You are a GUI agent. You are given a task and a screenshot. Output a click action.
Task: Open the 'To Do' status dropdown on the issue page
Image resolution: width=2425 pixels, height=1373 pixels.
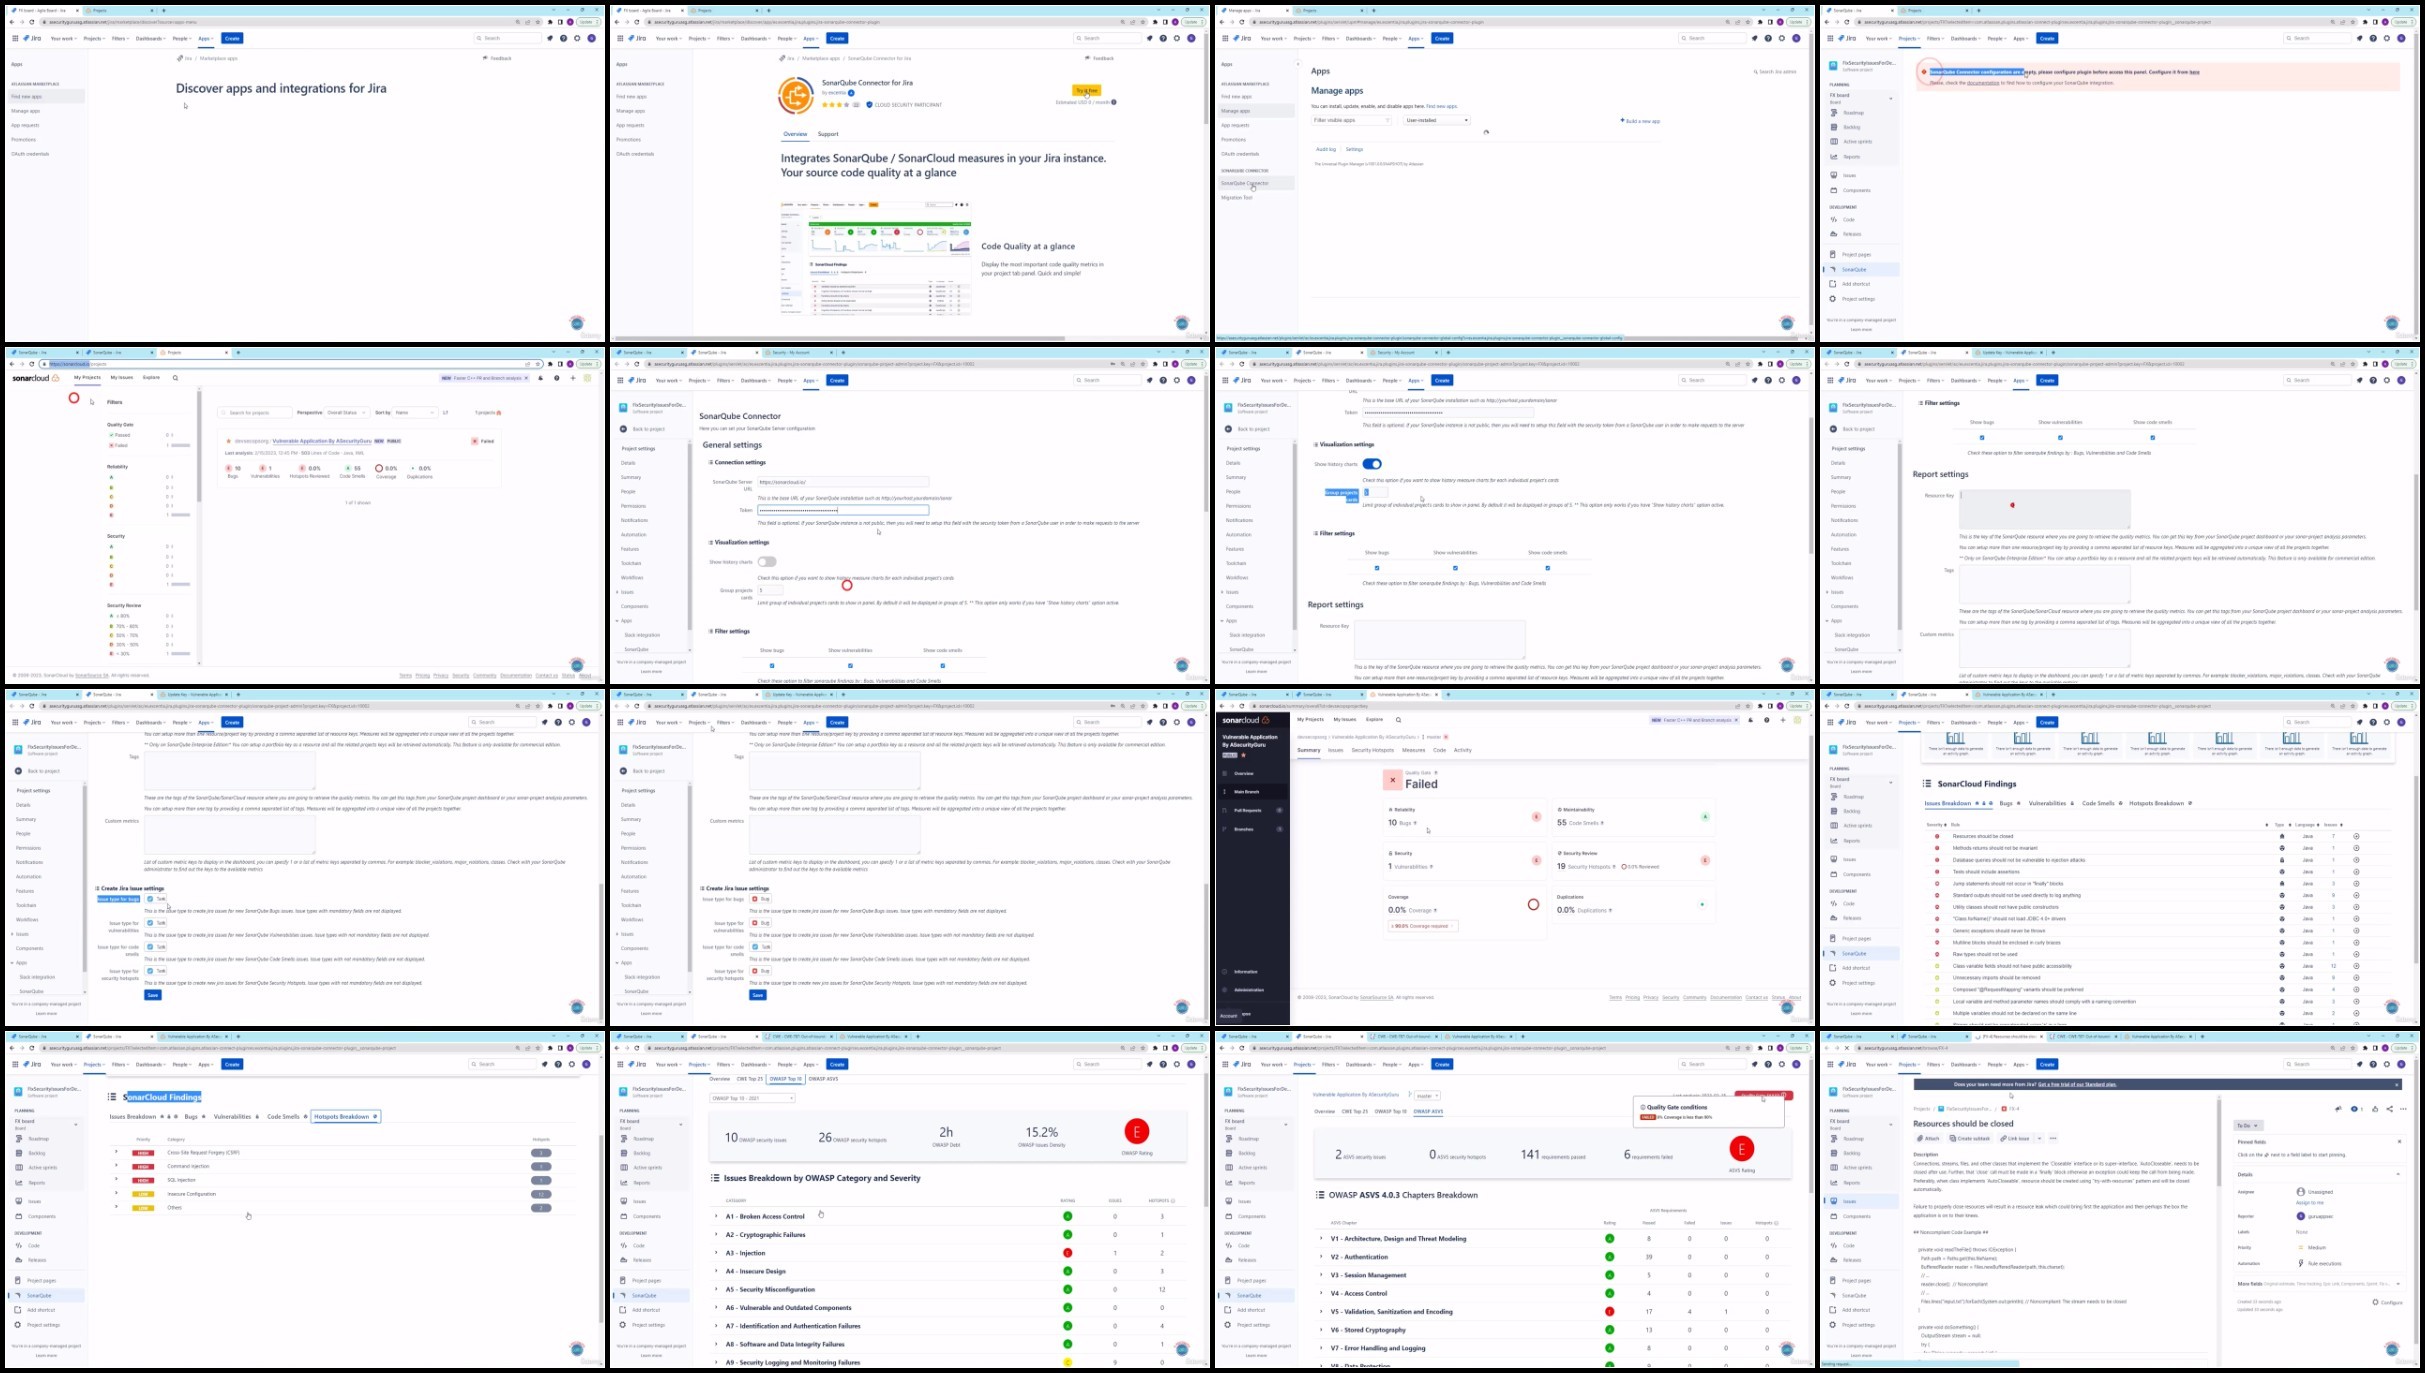click(2248, 1125)
